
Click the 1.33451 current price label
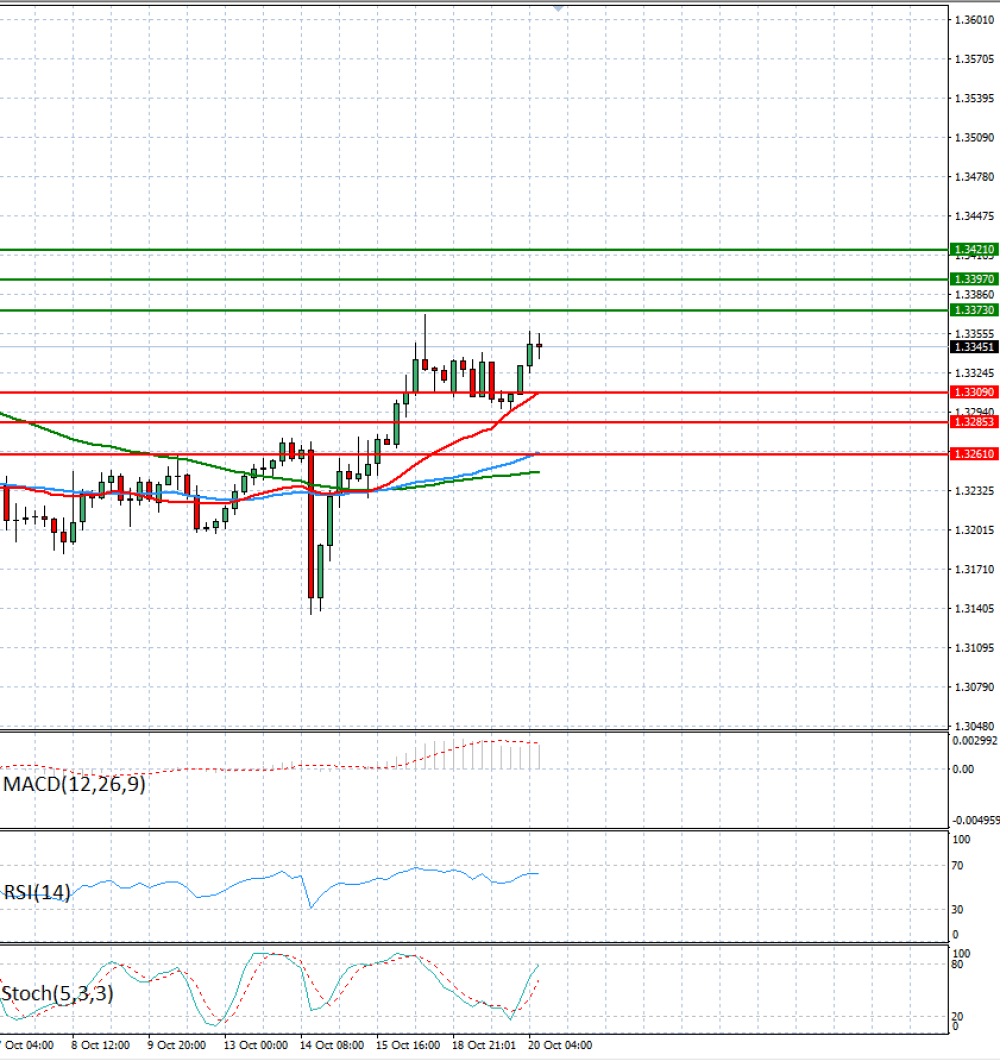(x=974, y=347)
